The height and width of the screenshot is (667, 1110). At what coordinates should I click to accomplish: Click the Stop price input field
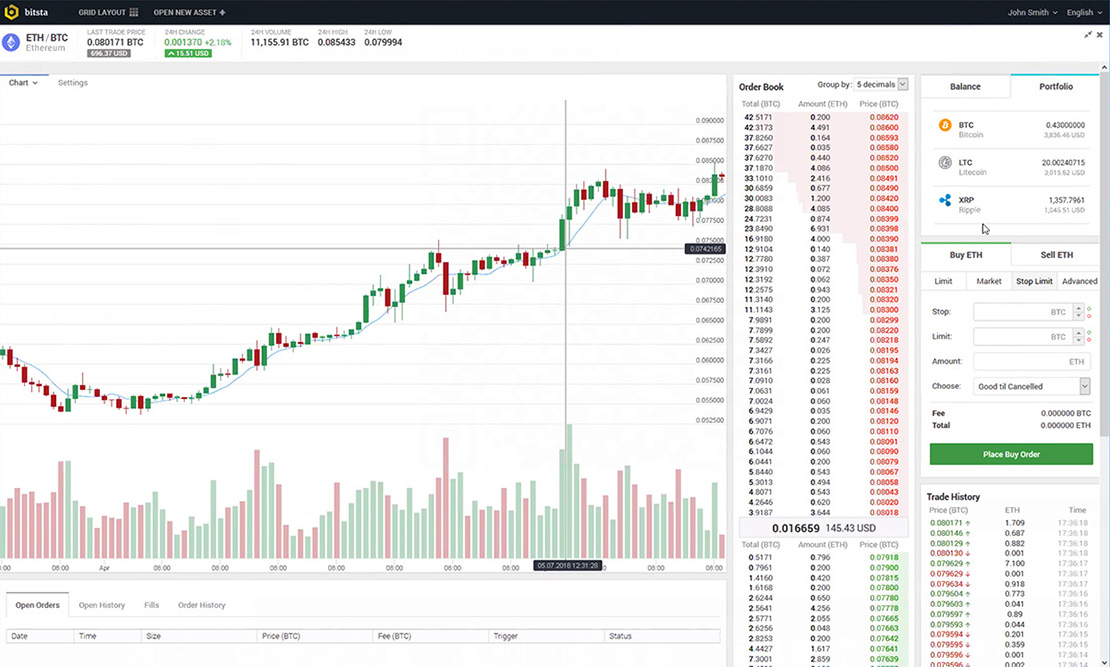point(1023,312)
